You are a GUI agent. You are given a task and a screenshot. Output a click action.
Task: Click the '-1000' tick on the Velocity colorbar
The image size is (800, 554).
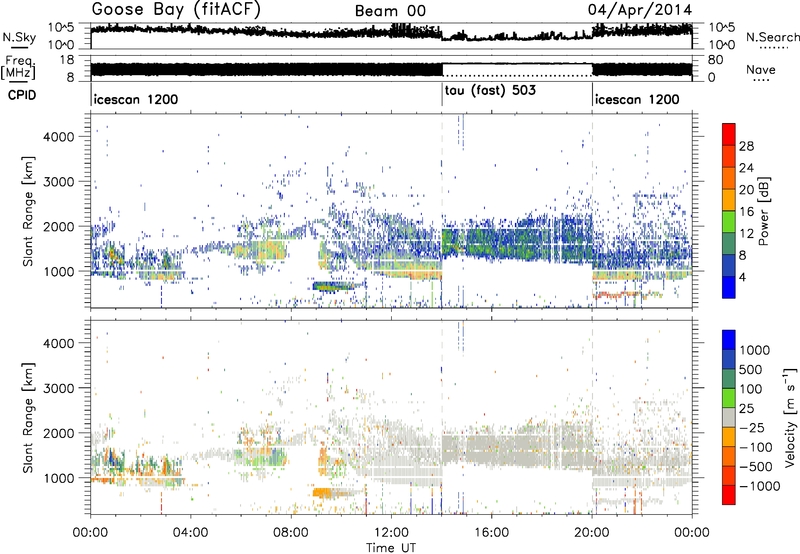[x=759, y=486]
